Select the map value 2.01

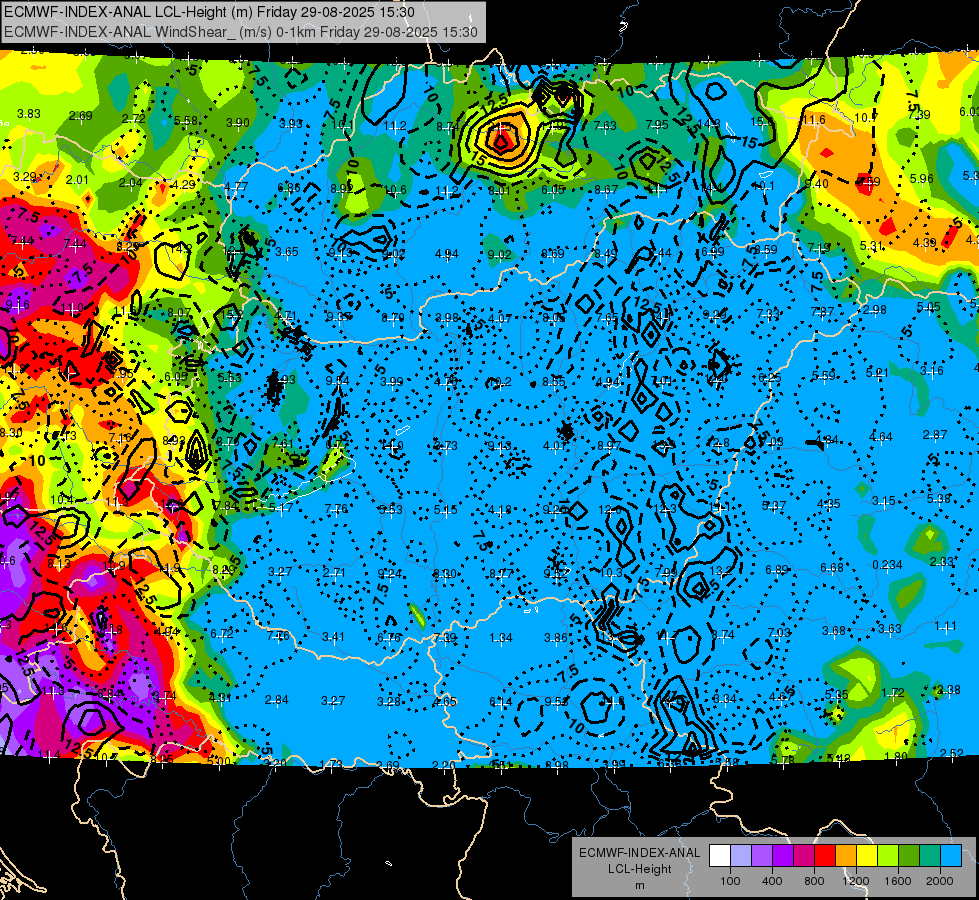pos(77,180)
